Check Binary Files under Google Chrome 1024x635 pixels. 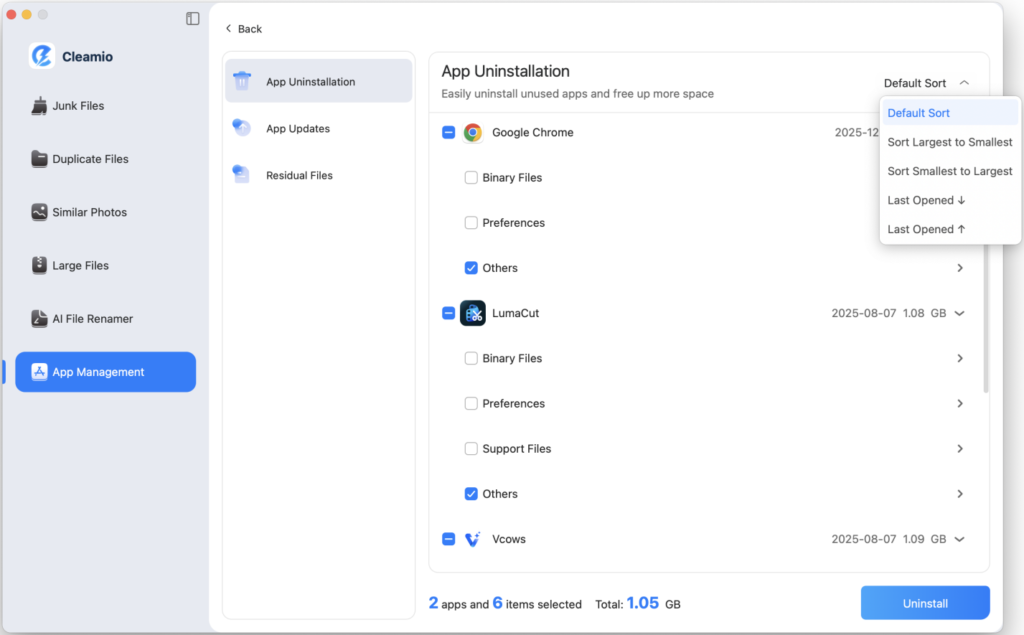[x=471, y=178]
